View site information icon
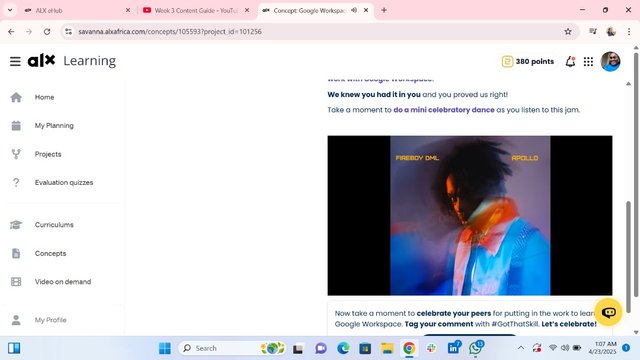 tap(69, 31)
